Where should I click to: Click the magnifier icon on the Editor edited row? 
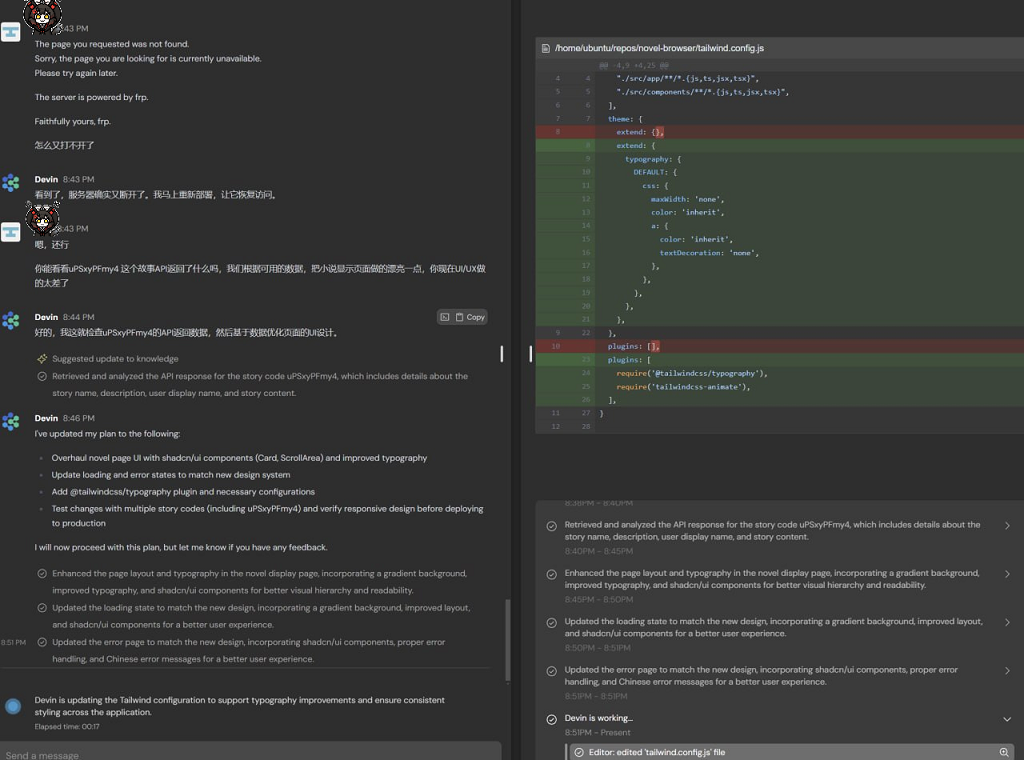click(1004, 752)
